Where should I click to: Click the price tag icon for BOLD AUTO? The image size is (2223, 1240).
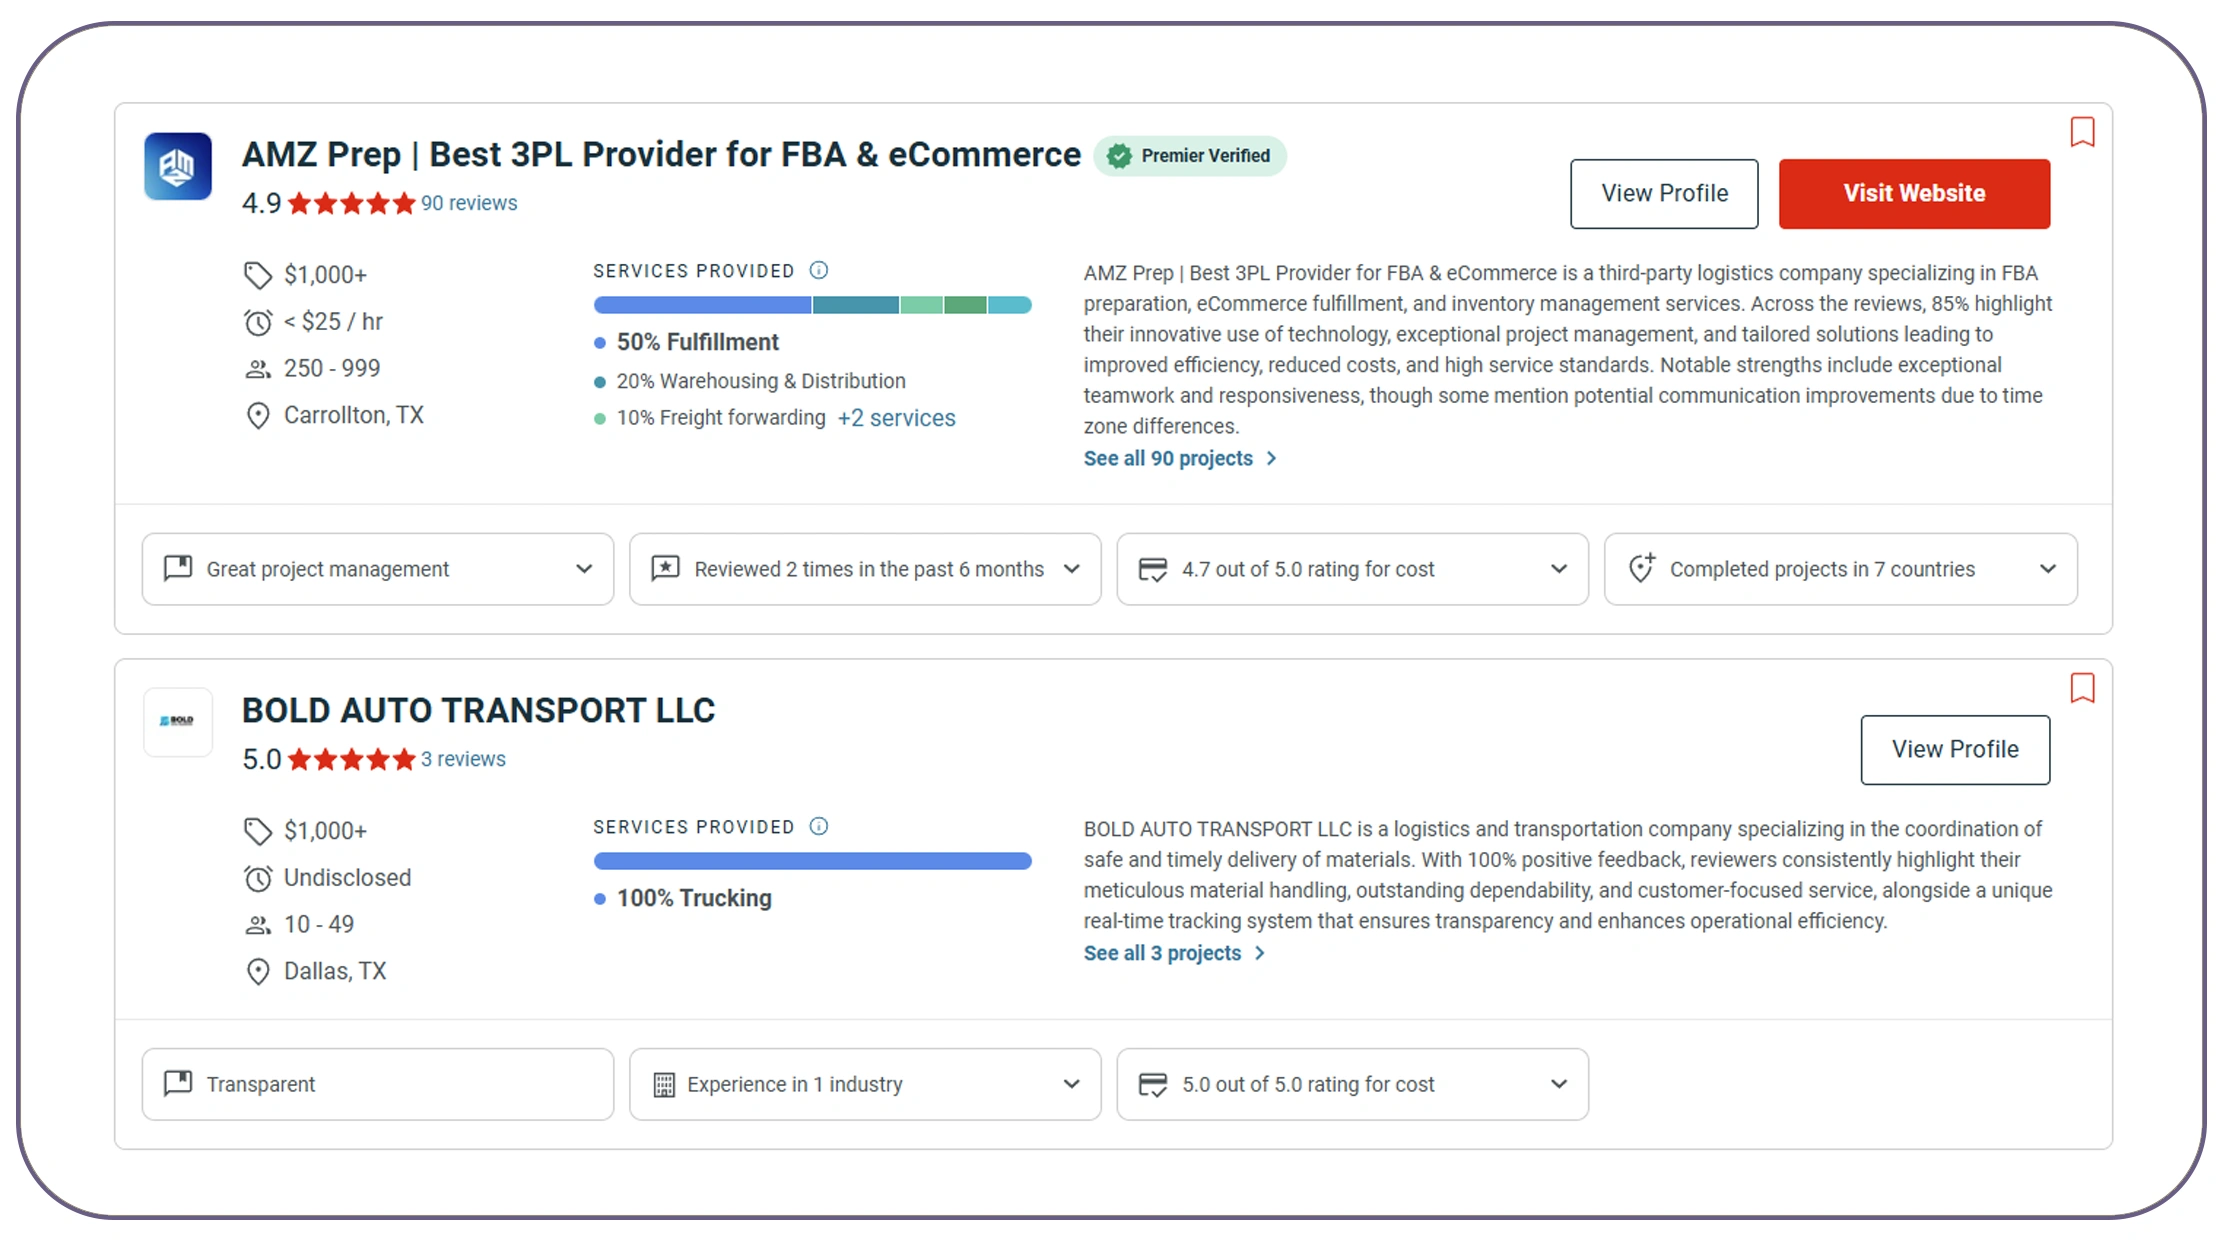coord(258,831)
